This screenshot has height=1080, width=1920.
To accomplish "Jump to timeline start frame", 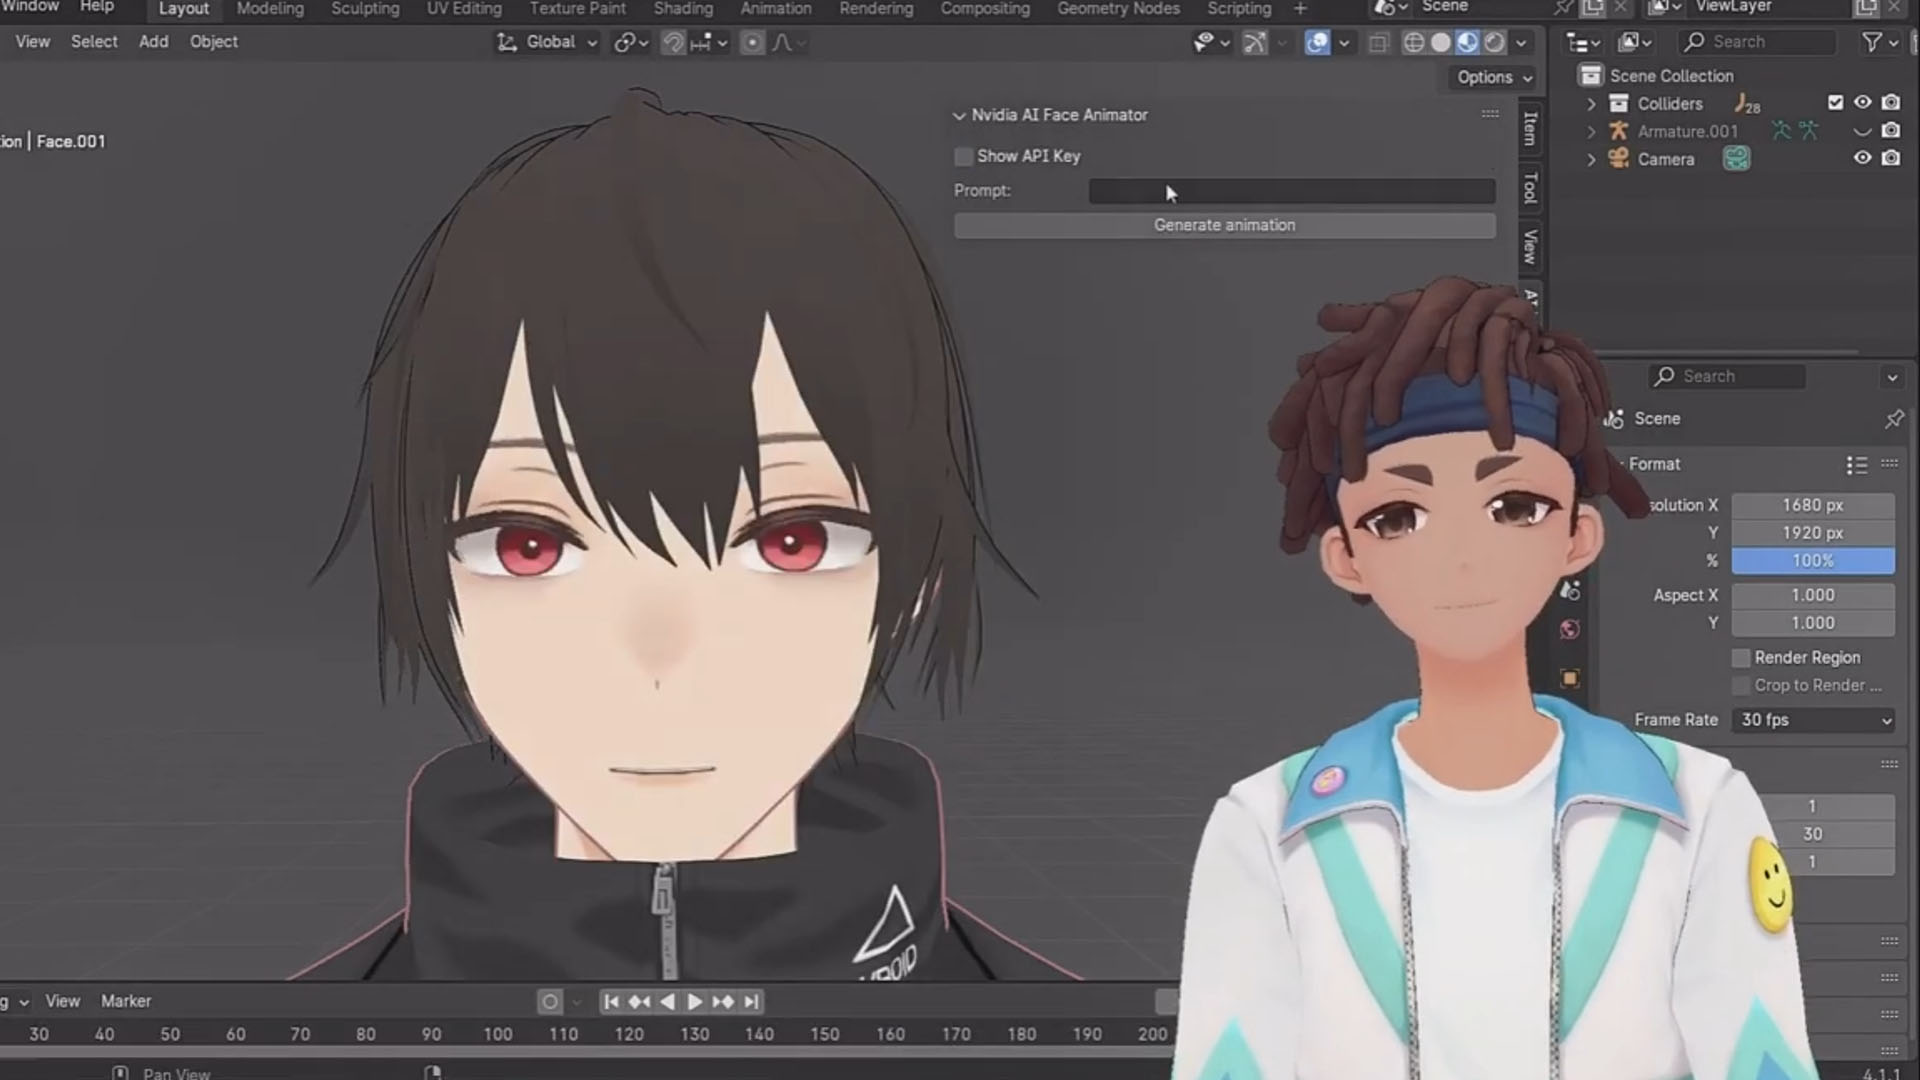I will coord(611,1001).
